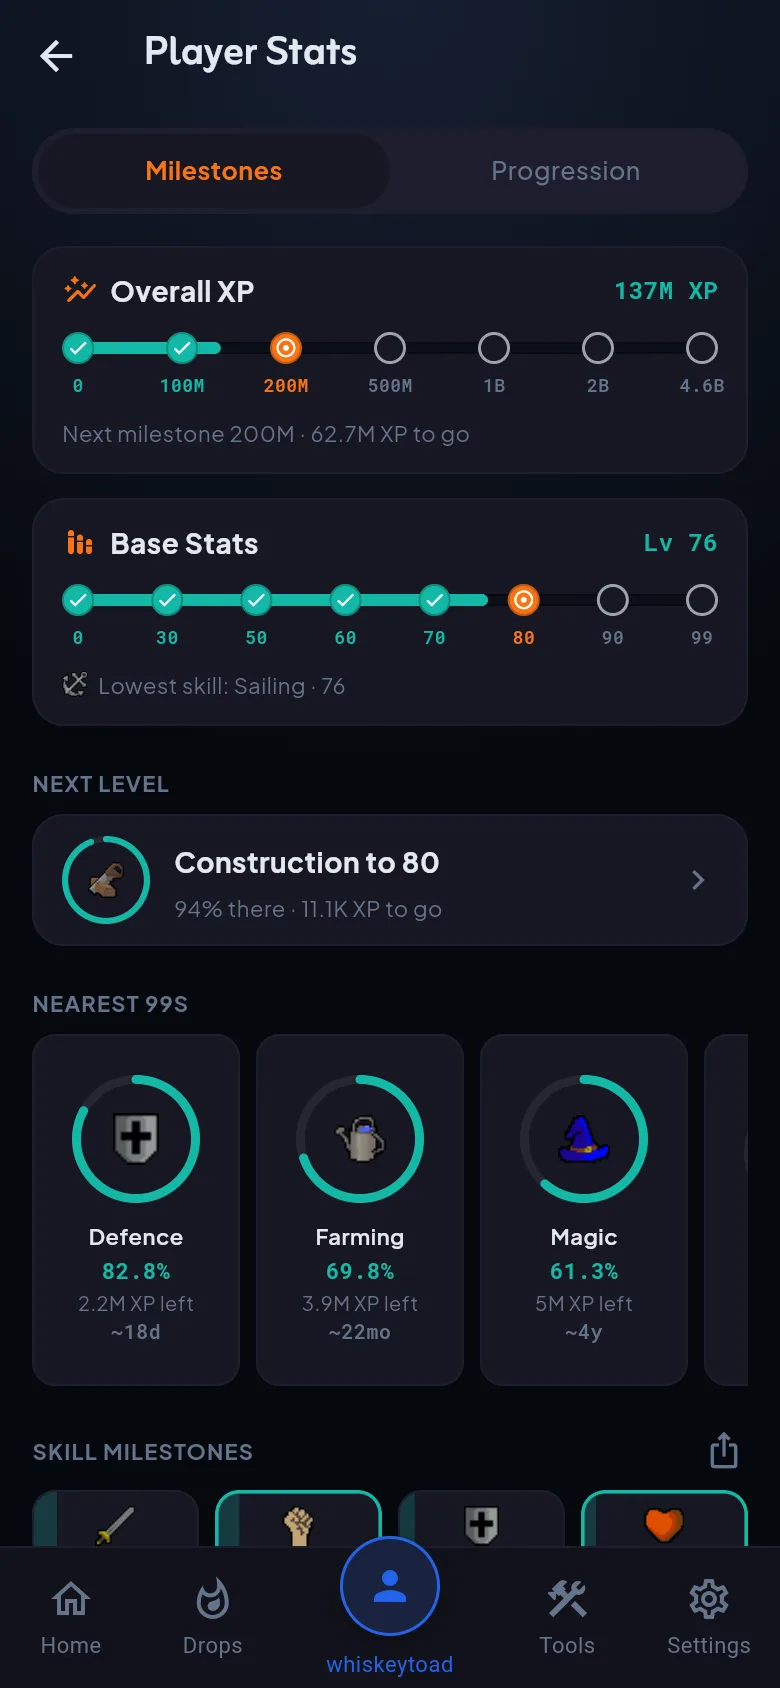Tap the Farming watering can card
Screen dimensions: 780x1688
click(x=360, y=1210)
